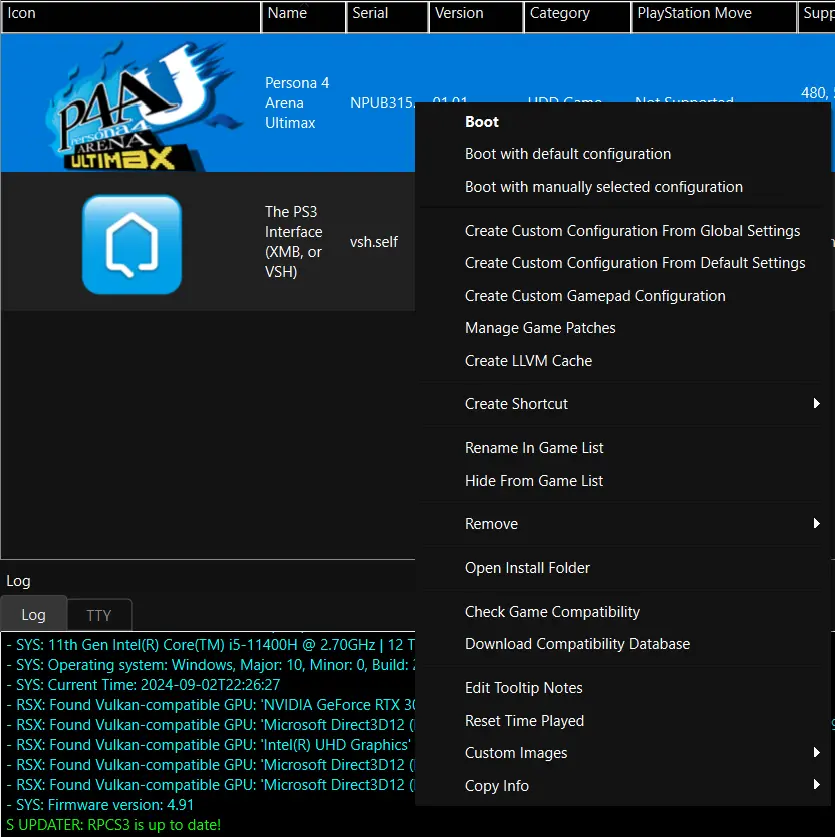835x837 pixels.
Task: Click the Persona 4 Arena Ultimax game icon
Action: pos(141,105)
